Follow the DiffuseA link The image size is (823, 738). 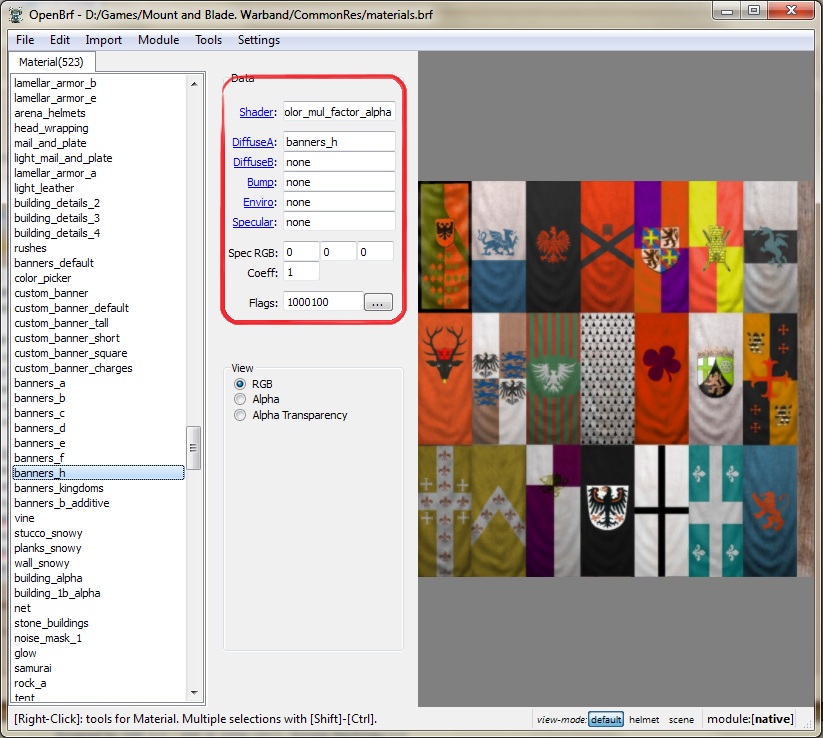tap(252, 142)
